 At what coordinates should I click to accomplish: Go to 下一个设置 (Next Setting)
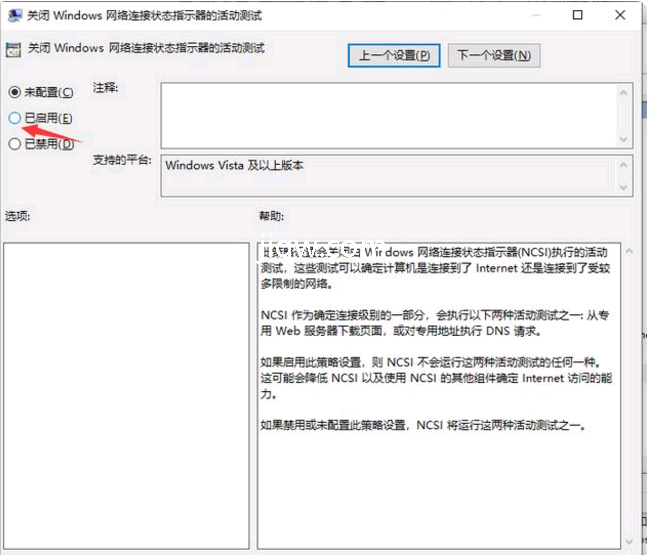click(x=494, y=55)
